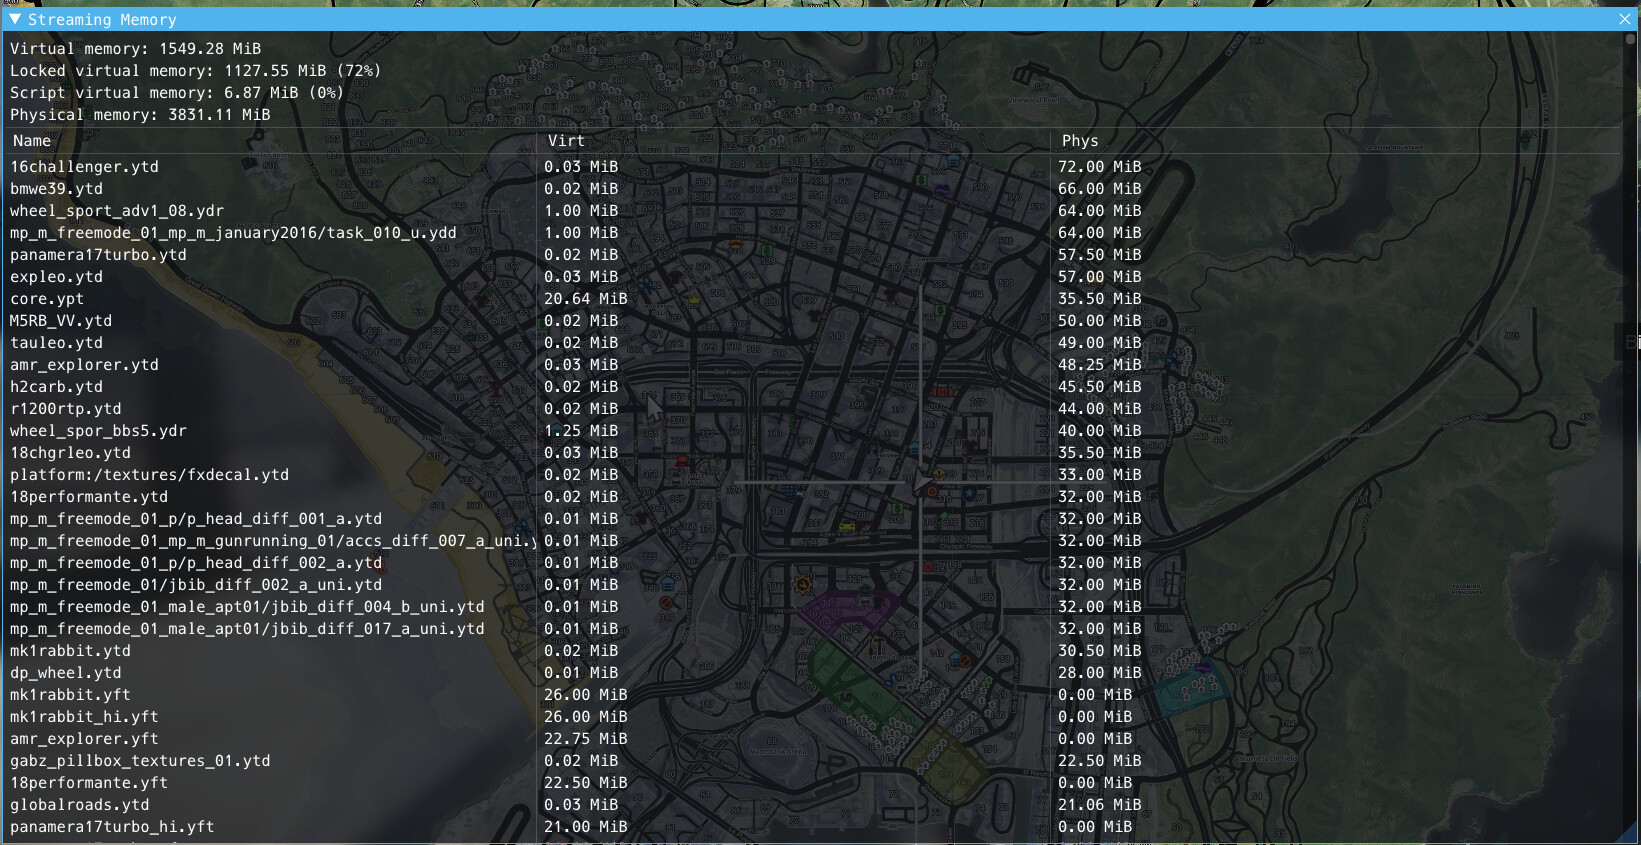Select jbib_diff_002_a_uni.ytd entry

pyautogui.click(x=196, y=585)
